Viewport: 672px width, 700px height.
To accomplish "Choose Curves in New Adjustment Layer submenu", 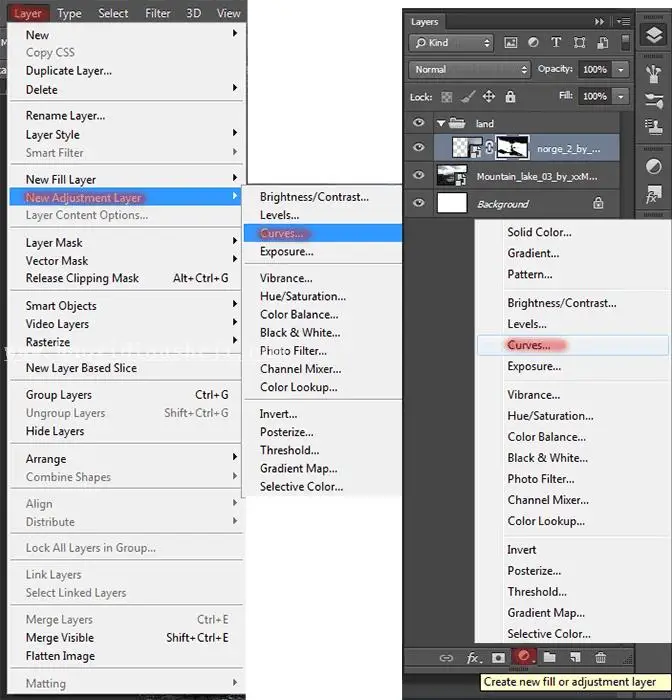I will point(323,233).
